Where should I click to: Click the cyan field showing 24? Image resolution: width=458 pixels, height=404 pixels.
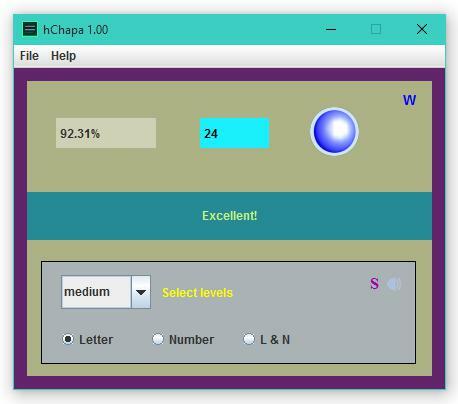click(x=234, y=133)
